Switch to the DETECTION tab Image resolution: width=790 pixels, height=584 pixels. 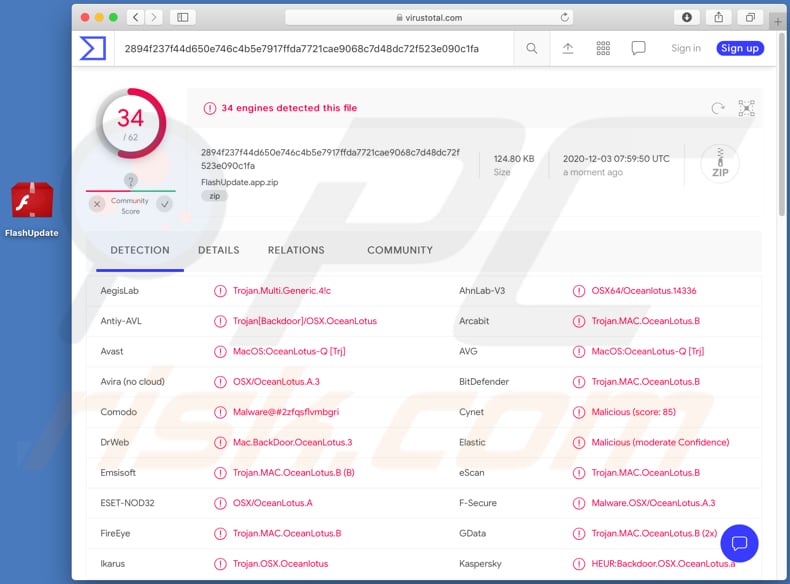pos(140,250)
